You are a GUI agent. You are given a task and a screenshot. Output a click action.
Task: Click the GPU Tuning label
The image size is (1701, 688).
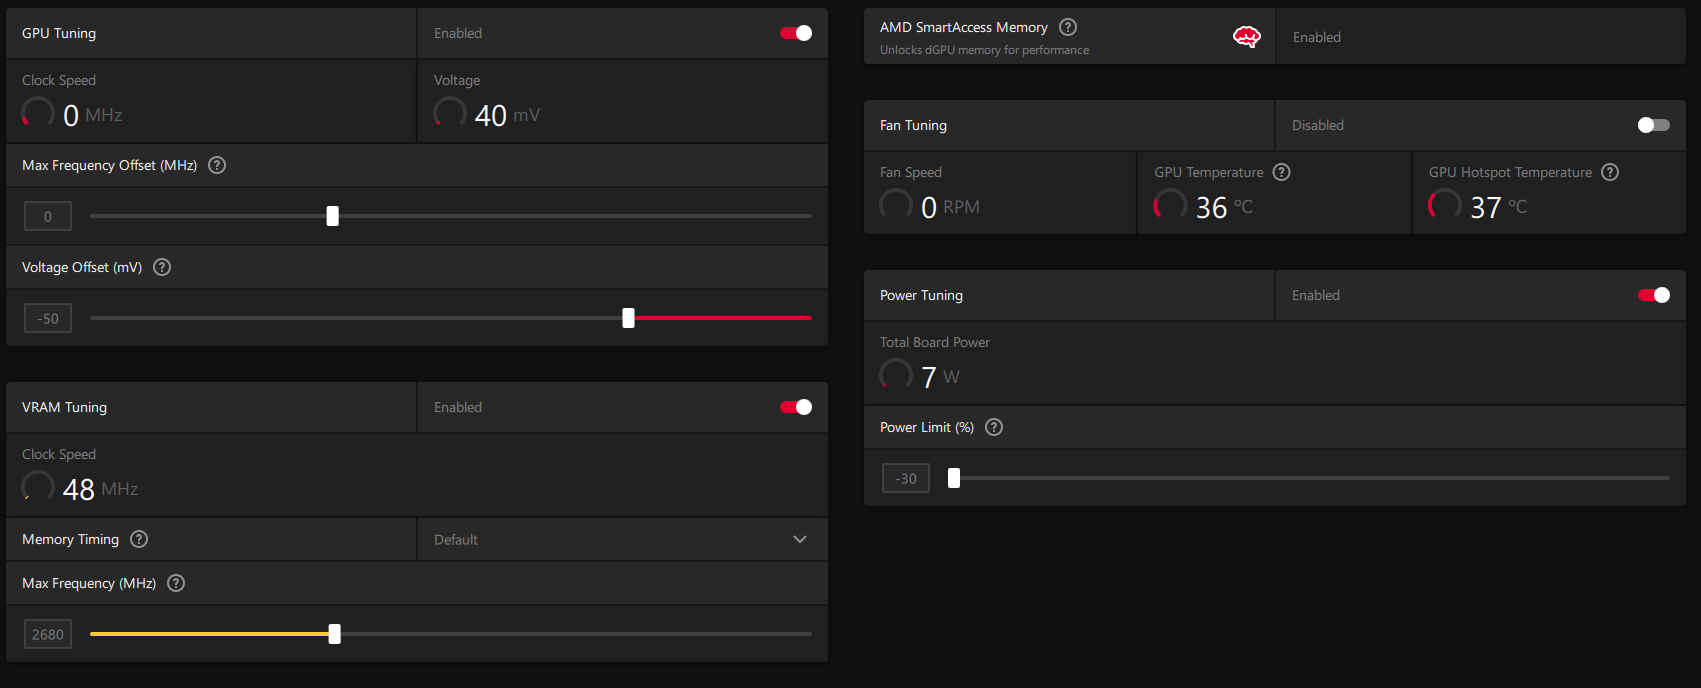coord(59,33)
